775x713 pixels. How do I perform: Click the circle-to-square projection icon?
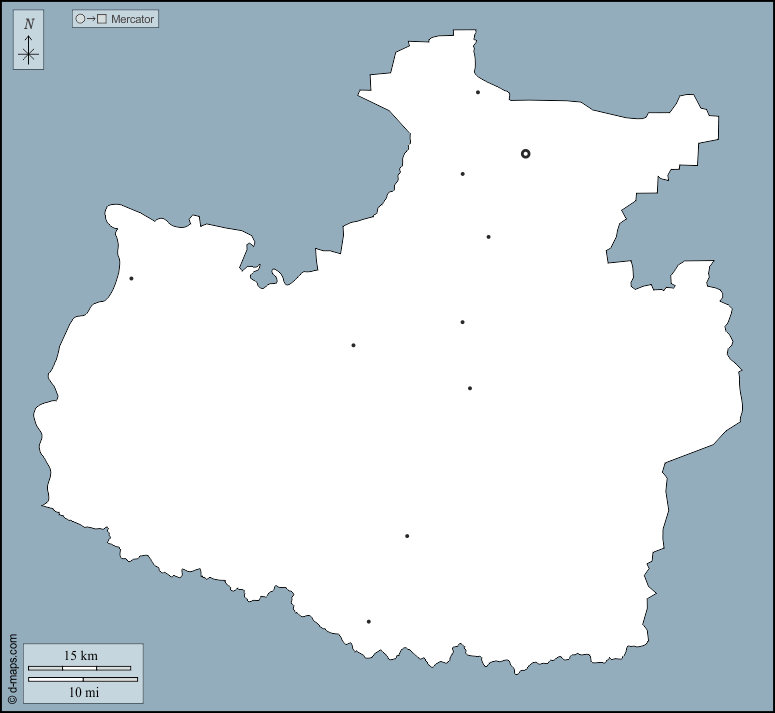point(91,19)
